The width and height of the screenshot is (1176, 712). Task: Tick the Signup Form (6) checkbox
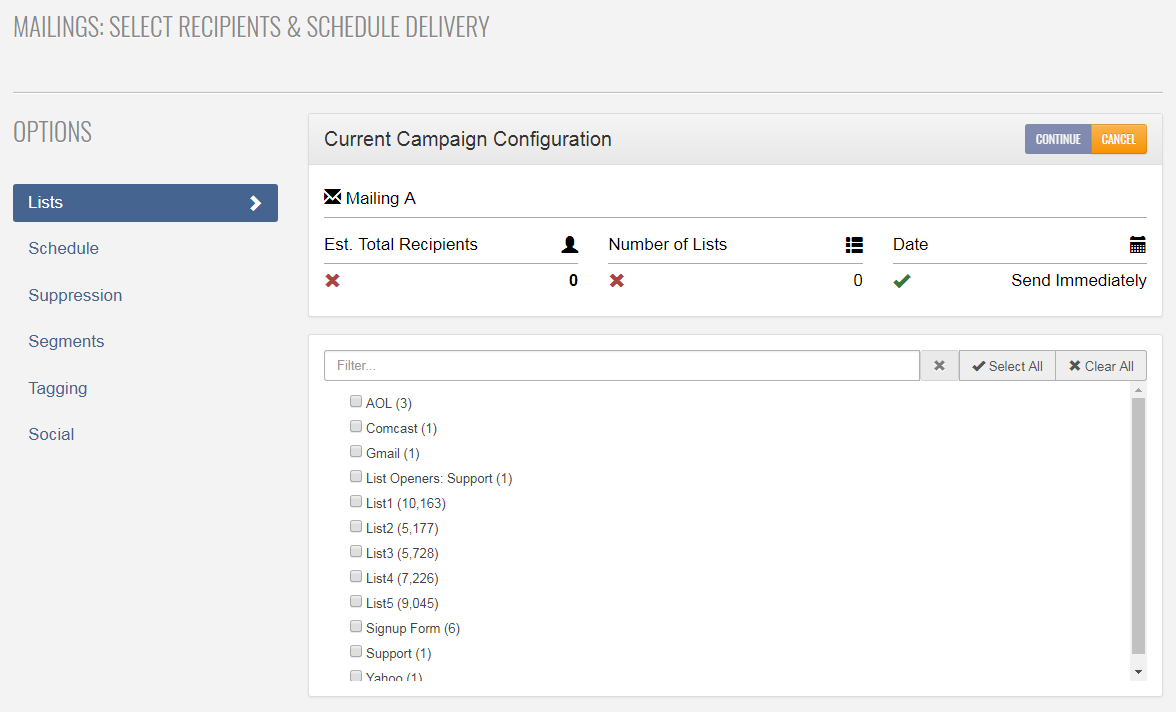click(356, 627)
